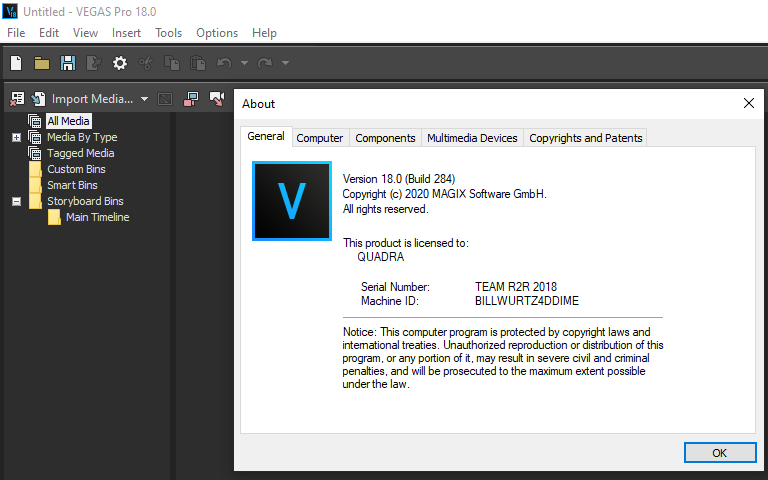768x480 pixels.
Task: Switch to the Computer tab
Action: coord(320,138)
